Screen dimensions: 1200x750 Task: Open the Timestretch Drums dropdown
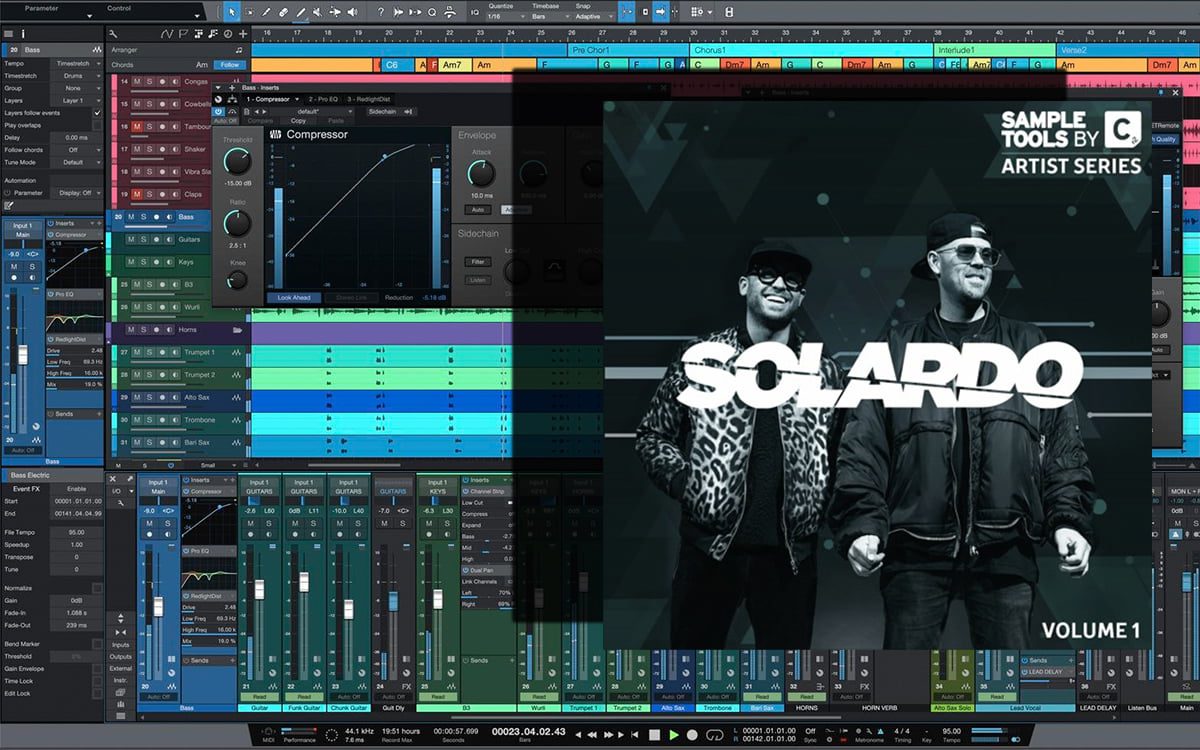point(74,75)
